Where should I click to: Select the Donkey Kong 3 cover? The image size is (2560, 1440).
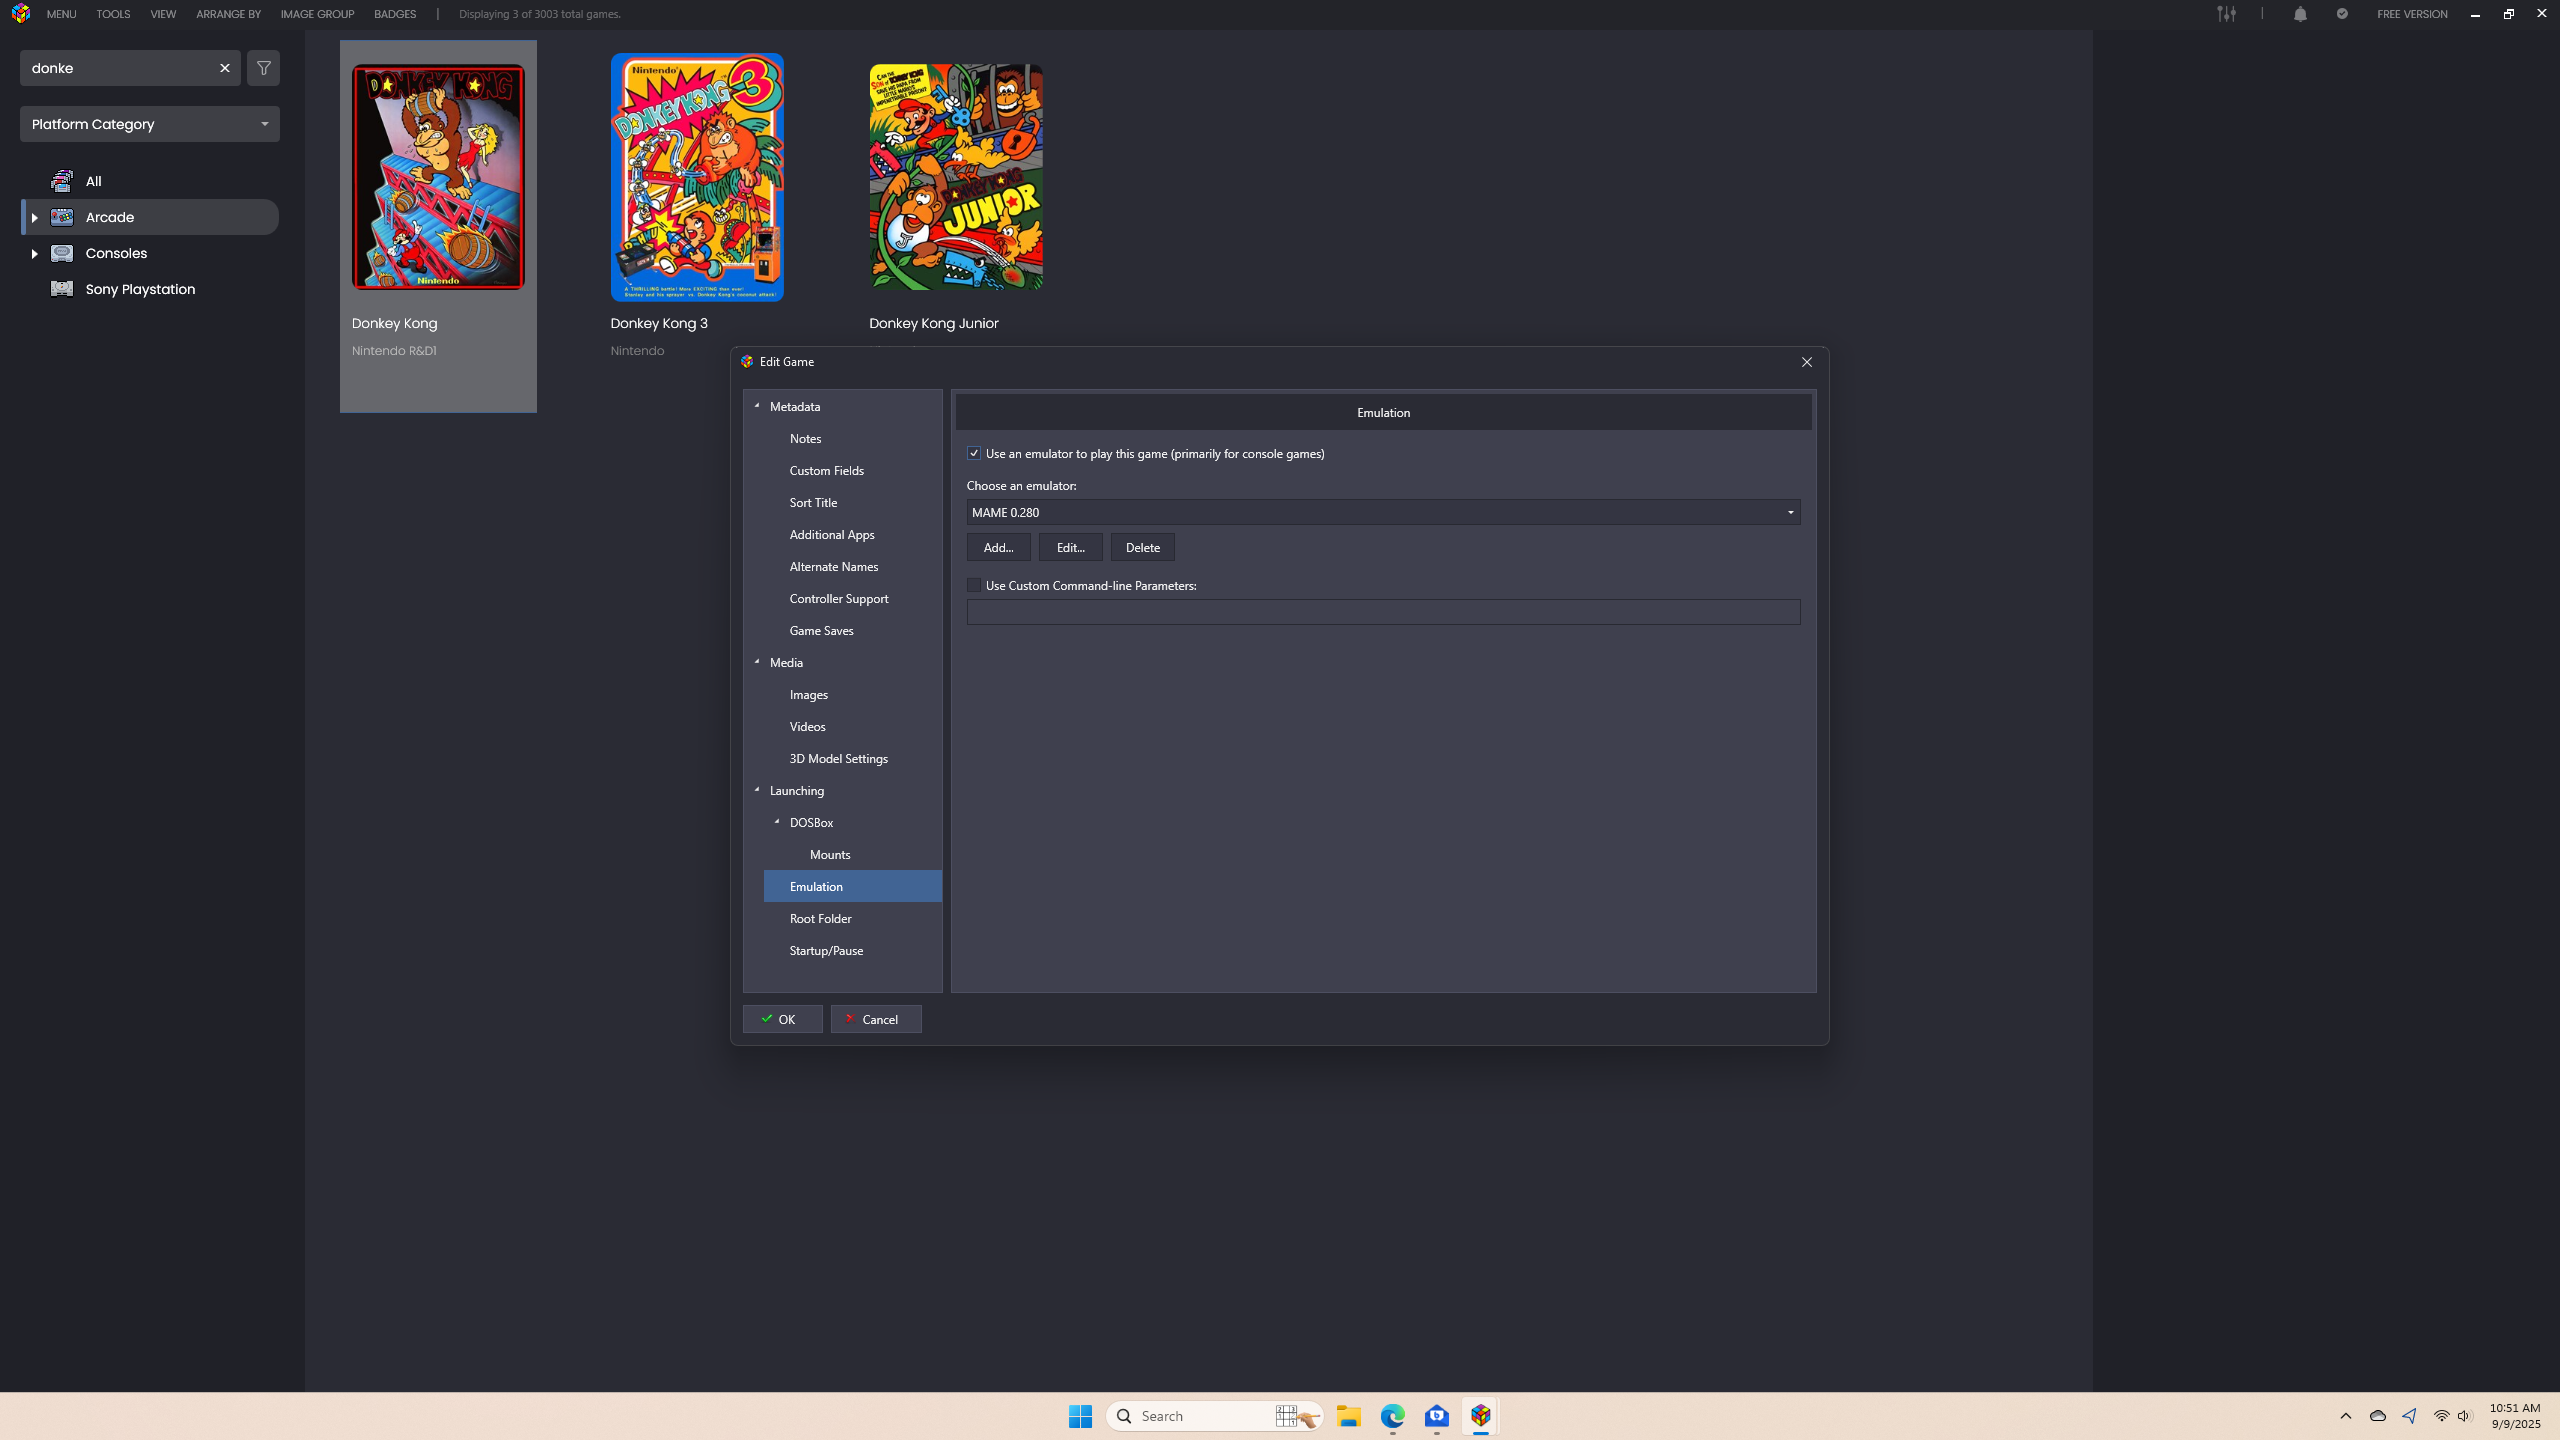(x=697, y=177)
